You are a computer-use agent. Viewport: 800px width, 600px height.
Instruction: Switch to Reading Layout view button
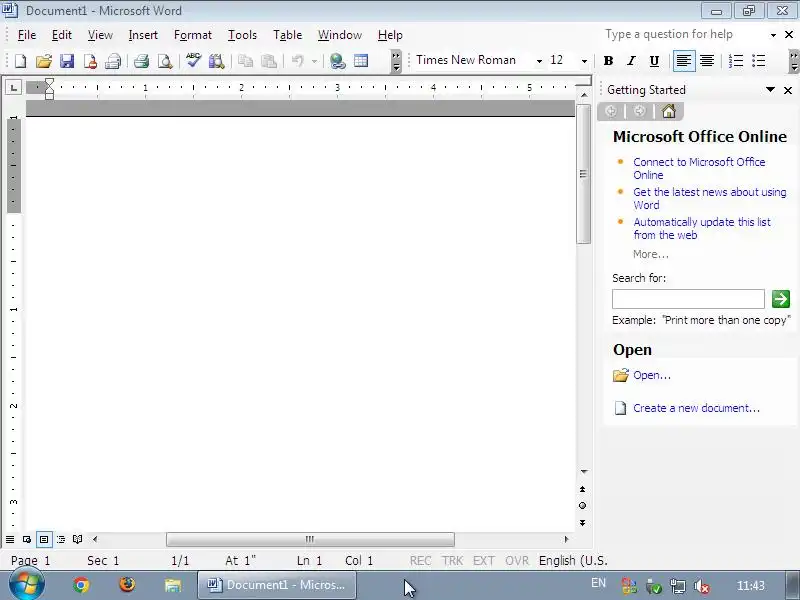[x=78, y=539]
